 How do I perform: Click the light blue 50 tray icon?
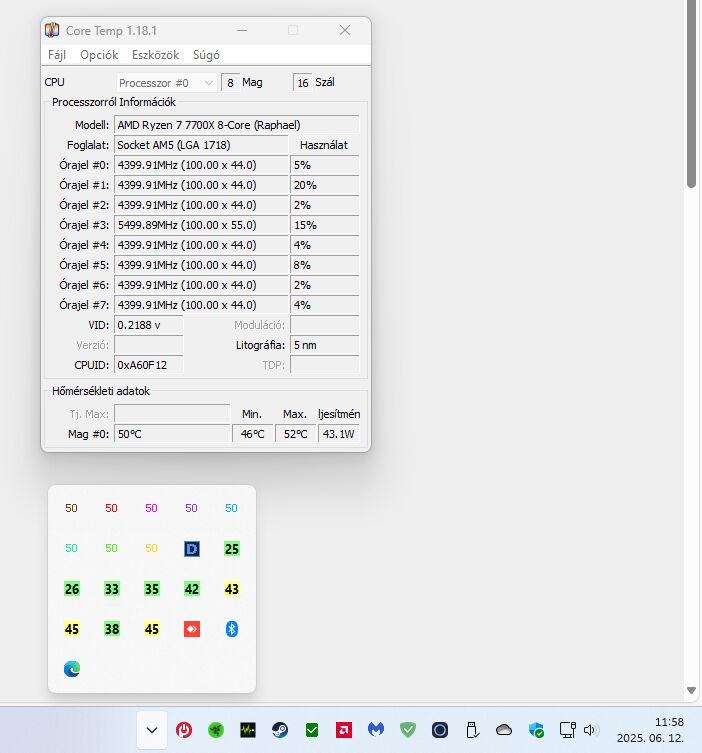(231, 508)
